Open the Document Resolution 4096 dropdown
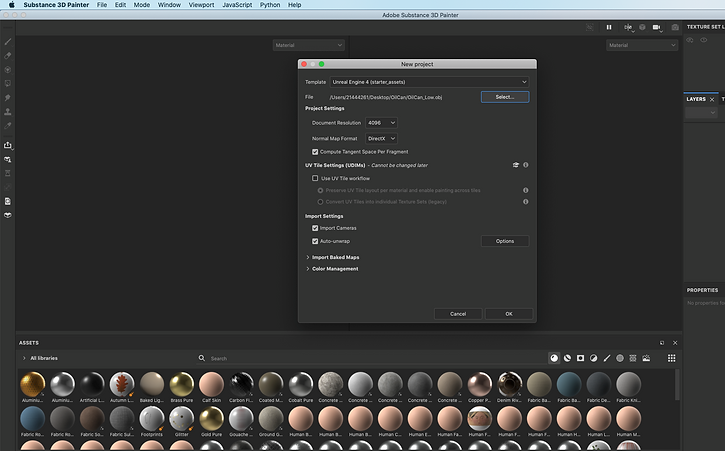 tap(381, 123)
